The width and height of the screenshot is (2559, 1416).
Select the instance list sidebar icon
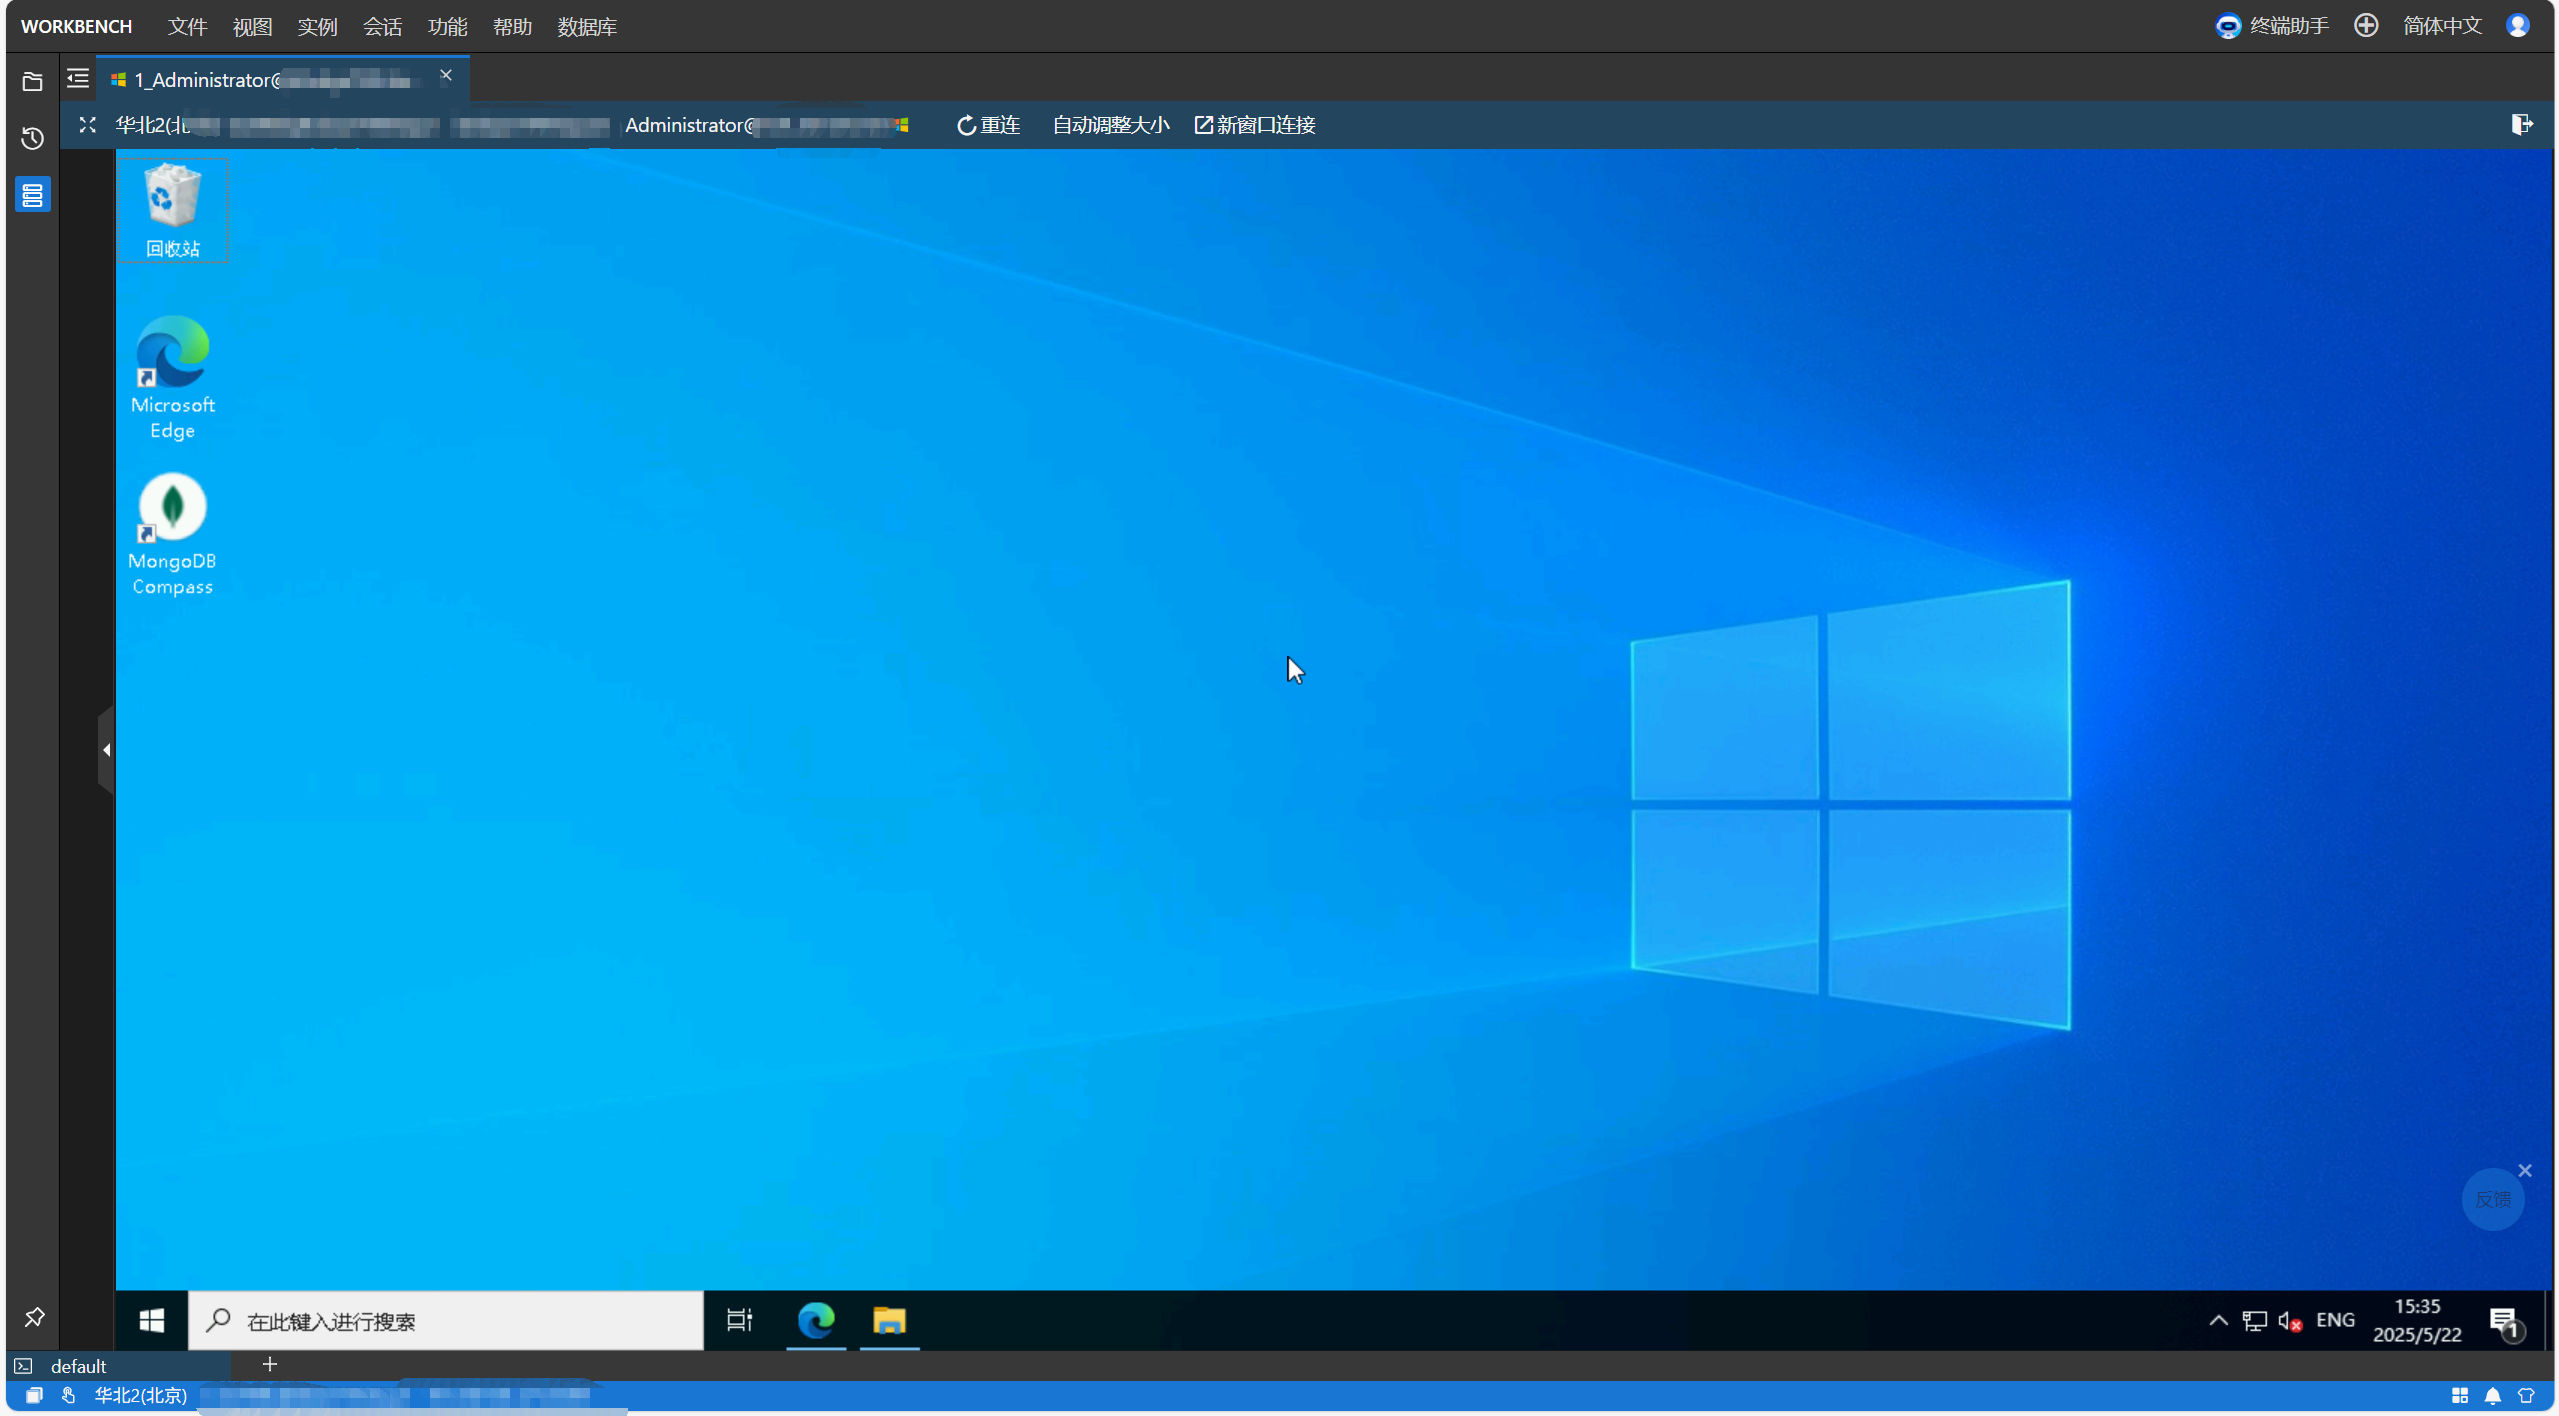pos(32,195)
